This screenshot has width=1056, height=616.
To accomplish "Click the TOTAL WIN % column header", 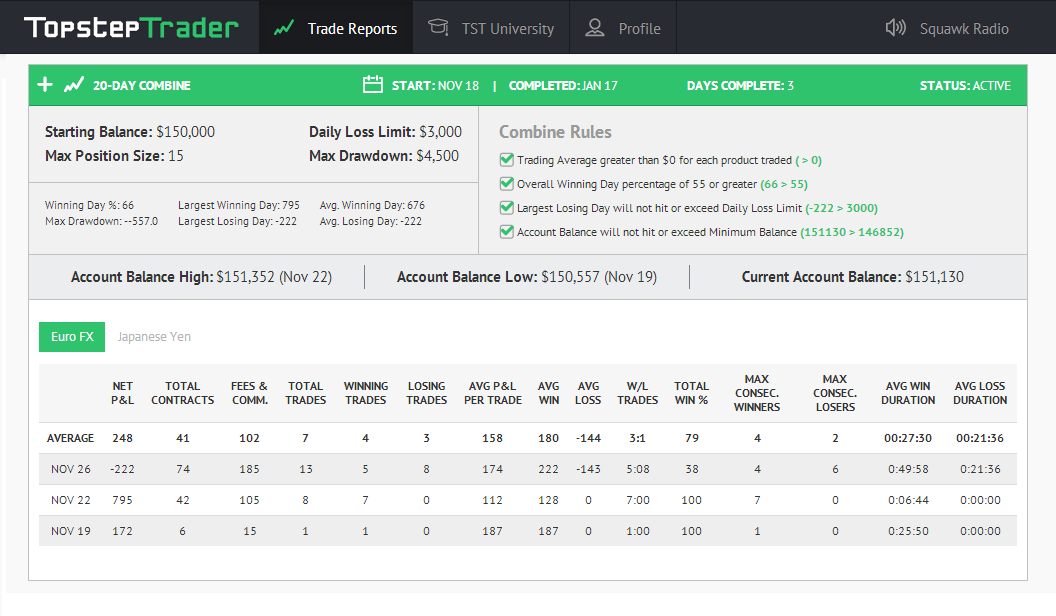I will [x=692, y=392].
